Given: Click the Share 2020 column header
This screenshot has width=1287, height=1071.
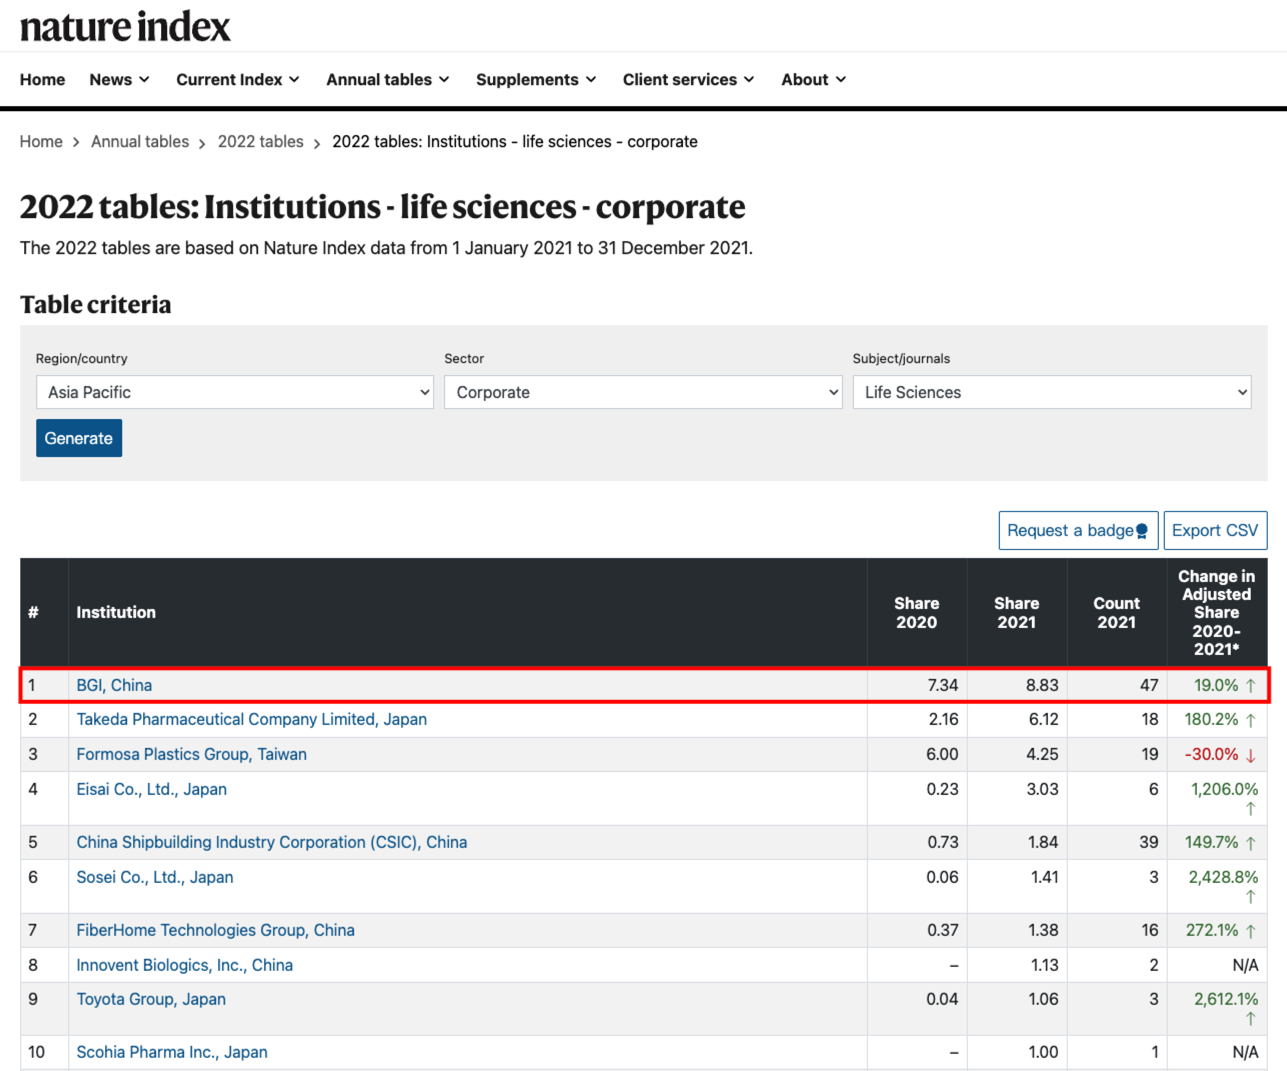Looking at the screenshot, I should [x=916, y=613].
